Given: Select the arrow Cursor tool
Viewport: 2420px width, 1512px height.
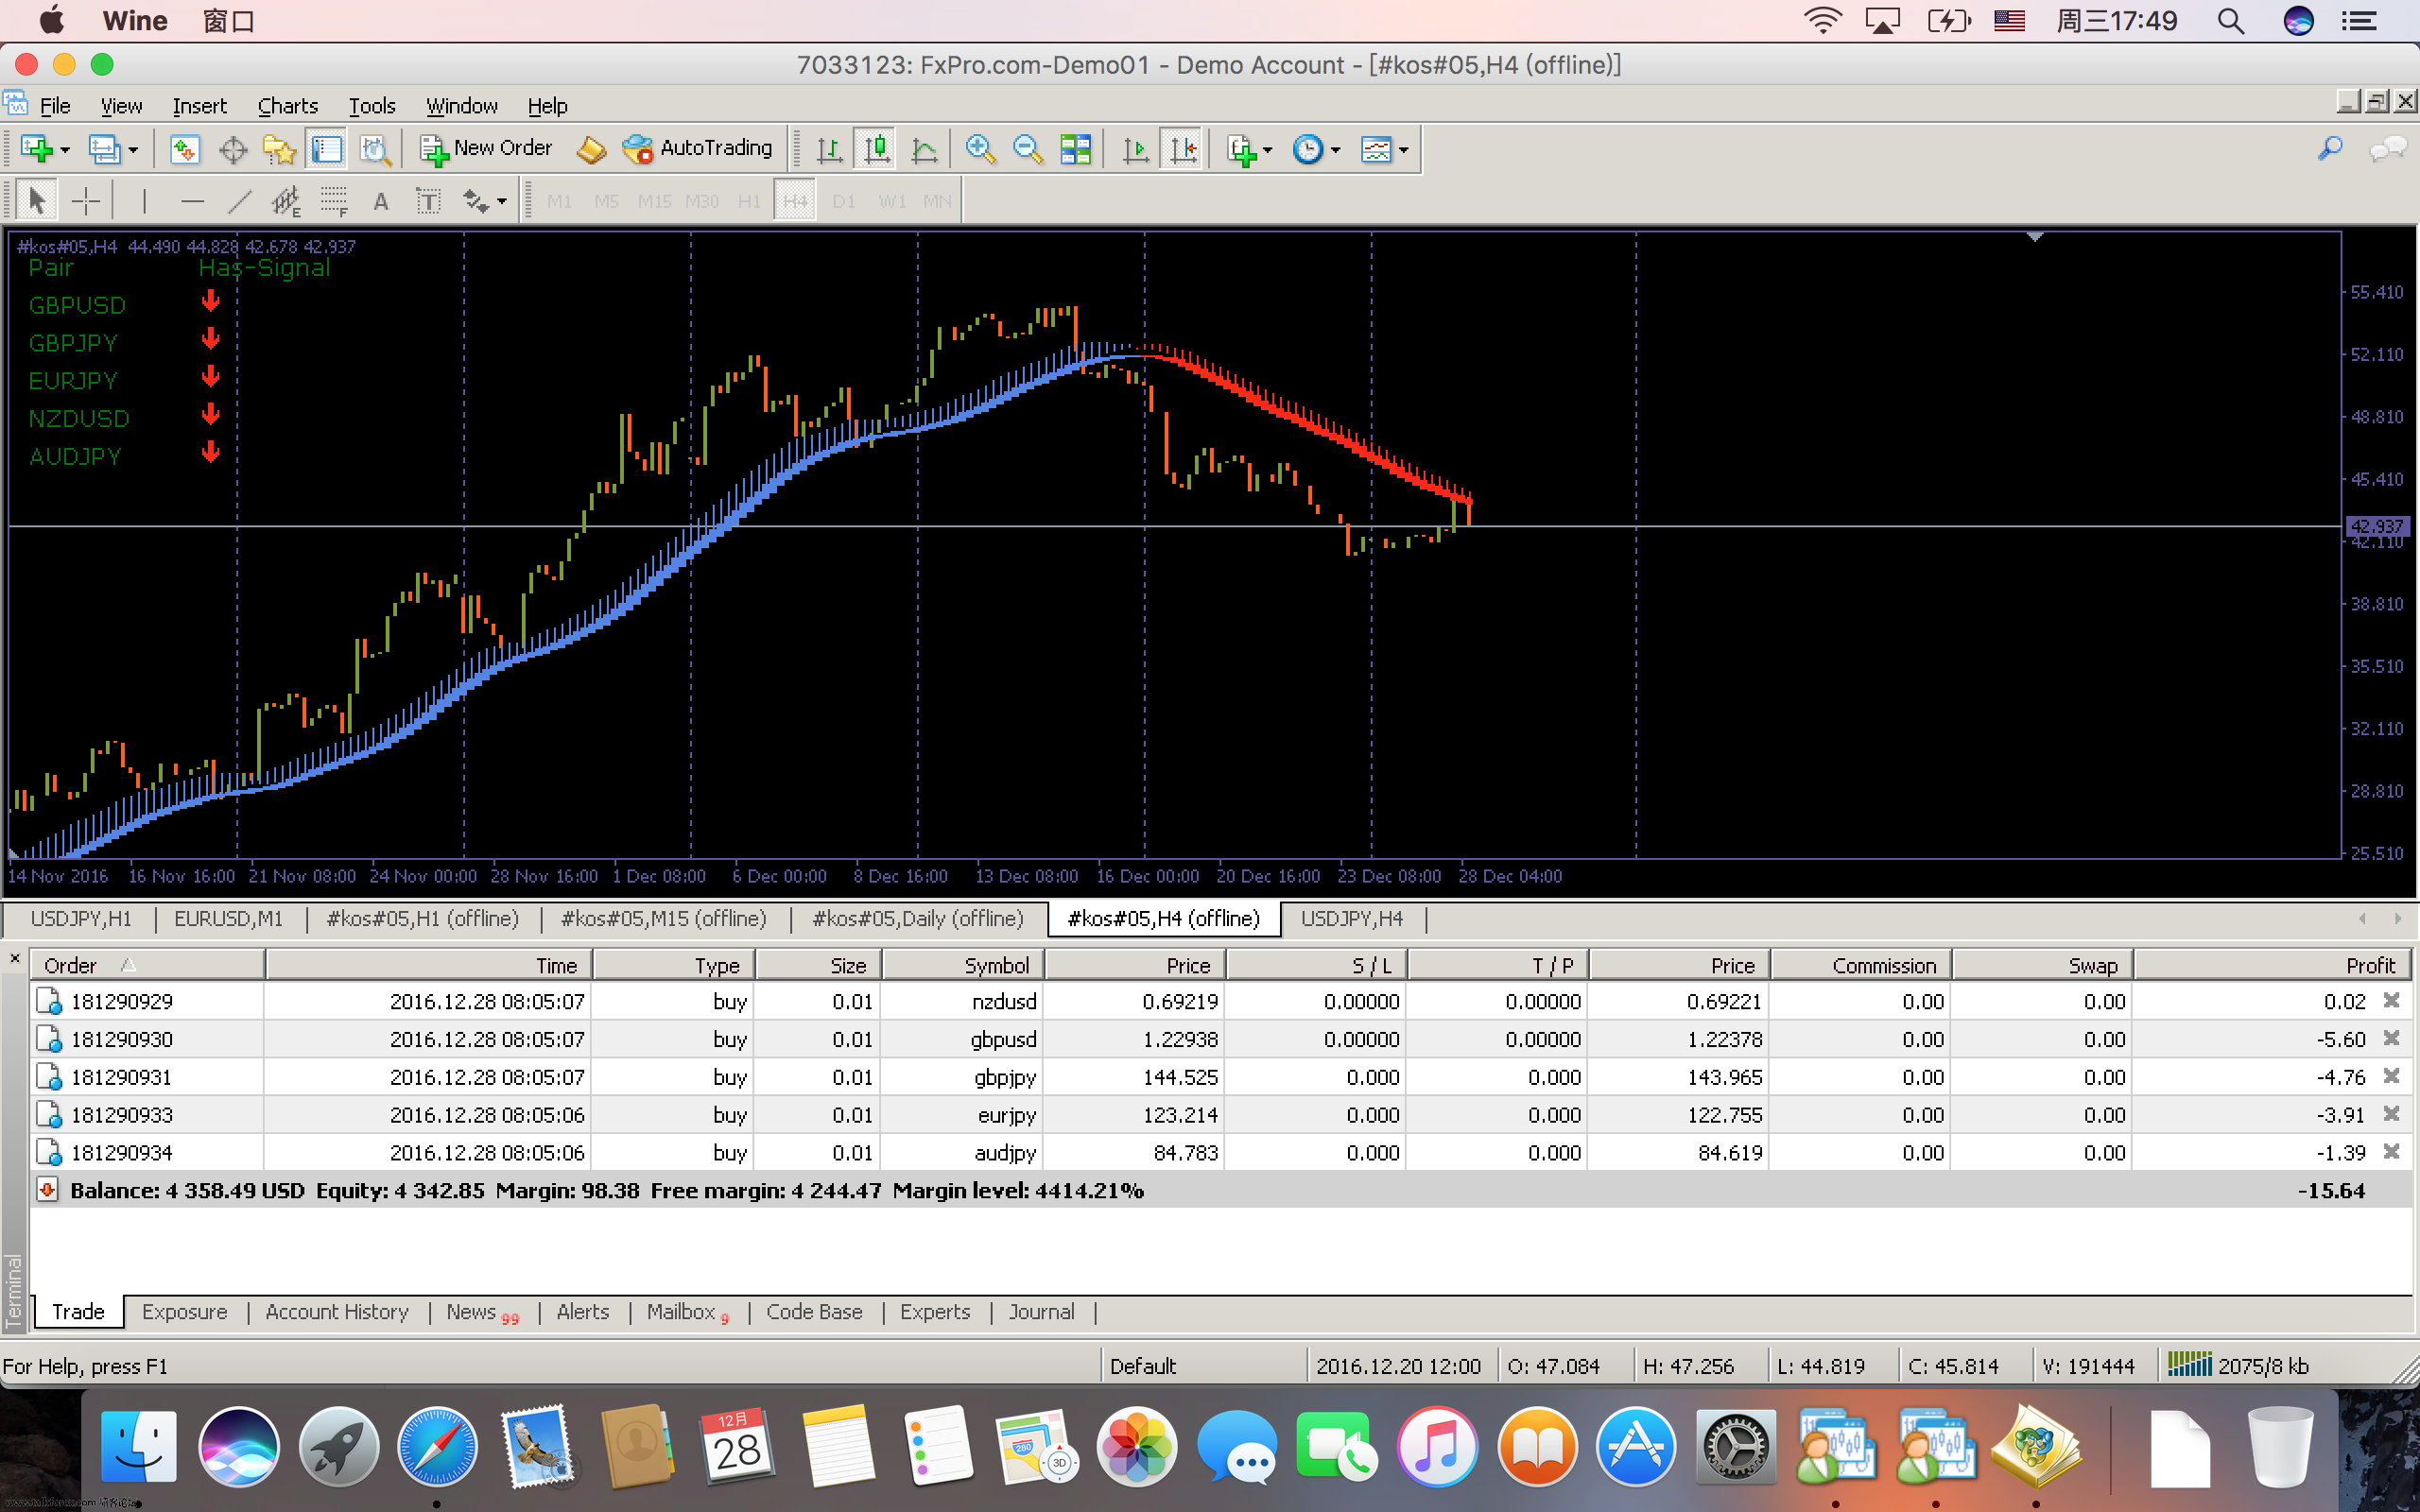Looking at the screenshot, I should click(37, 201).
